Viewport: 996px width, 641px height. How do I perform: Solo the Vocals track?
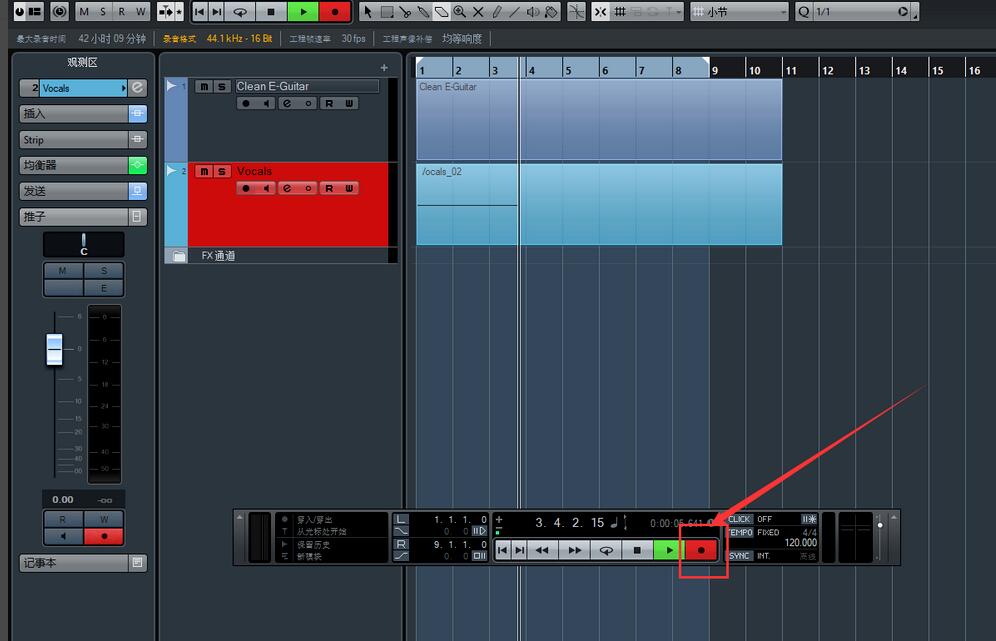point(223,171)
